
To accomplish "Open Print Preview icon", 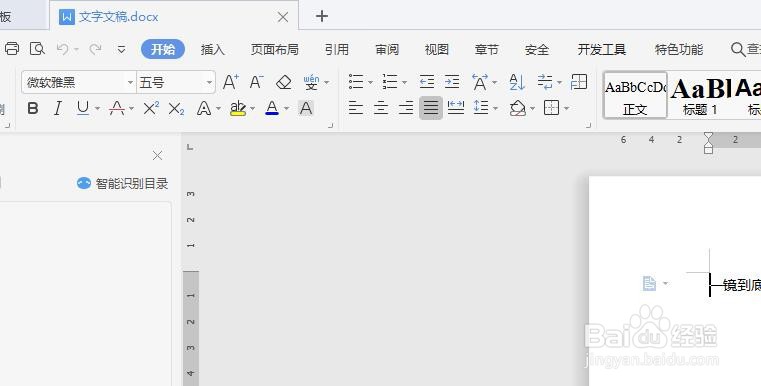I will click(x=37, y=49).
